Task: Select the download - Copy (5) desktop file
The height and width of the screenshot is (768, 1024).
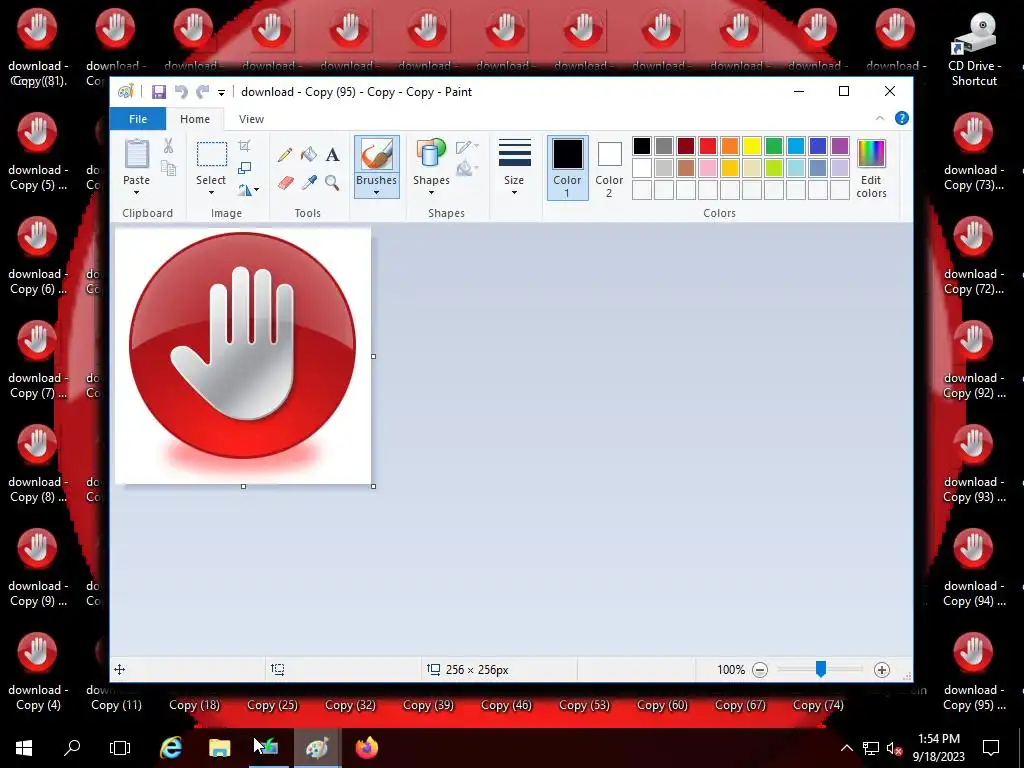Action: pyautogui.click(x=37, y=153)
